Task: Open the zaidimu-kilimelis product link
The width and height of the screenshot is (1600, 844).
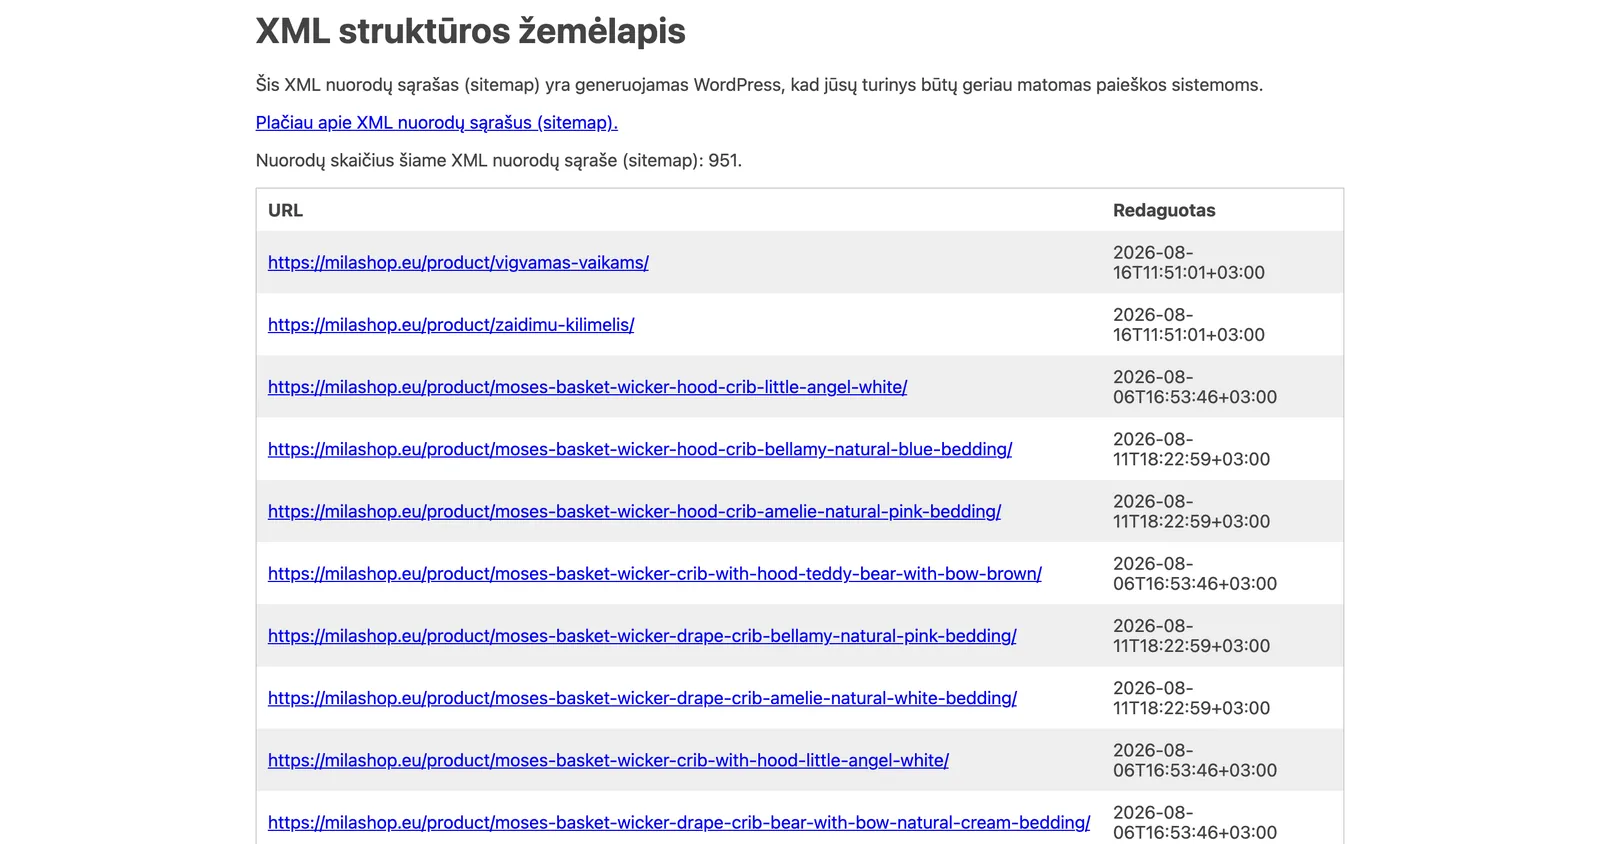Action: pos(451,325)
